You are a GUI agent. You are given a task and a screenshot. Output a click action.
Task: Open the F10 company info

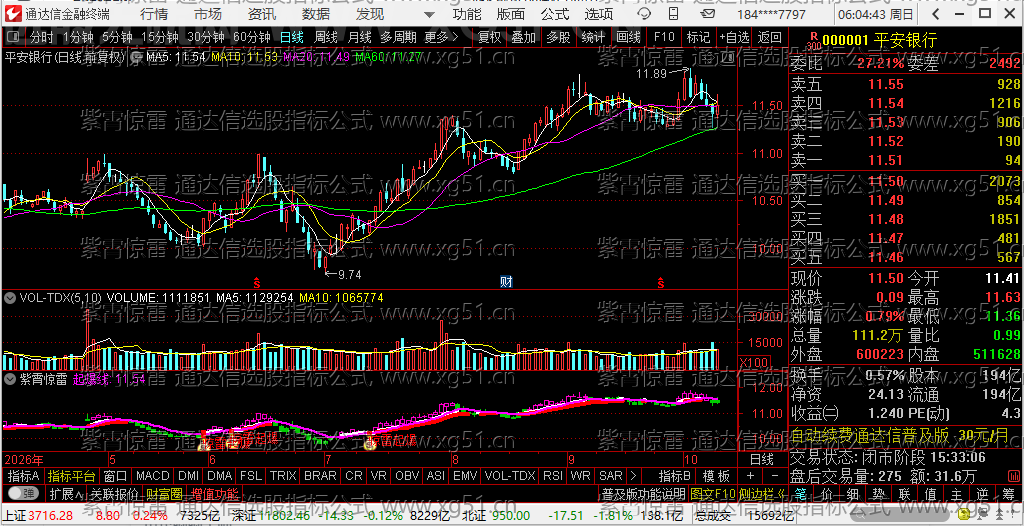664,37
